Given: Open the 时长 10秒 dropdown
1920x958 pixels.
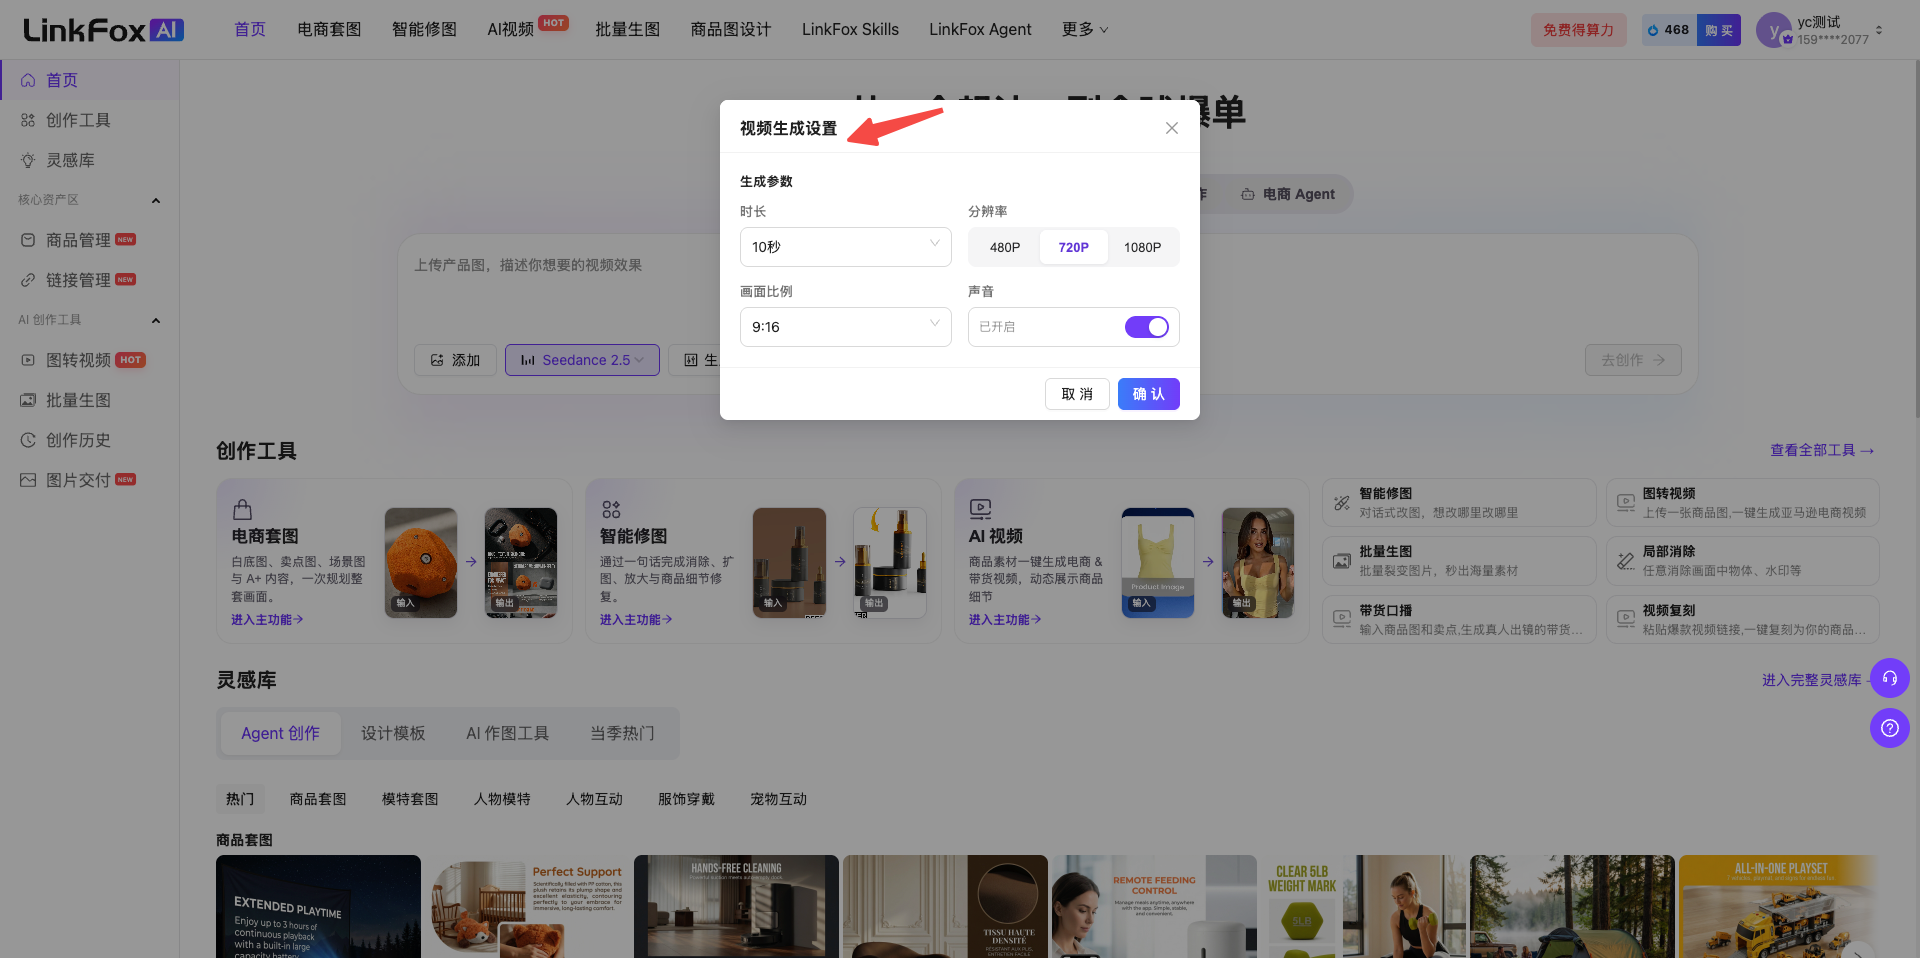Looking at the screenshot, I should tap(845, 247).
